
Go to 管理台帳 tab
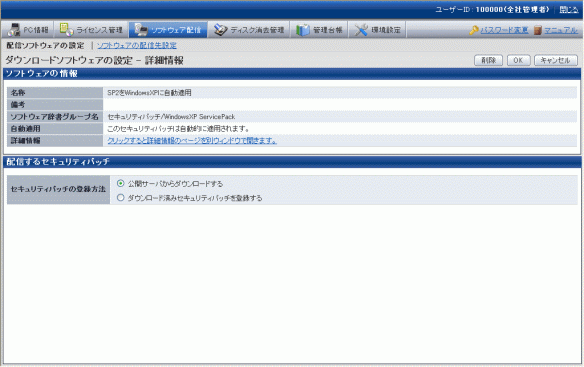point(319,30)
